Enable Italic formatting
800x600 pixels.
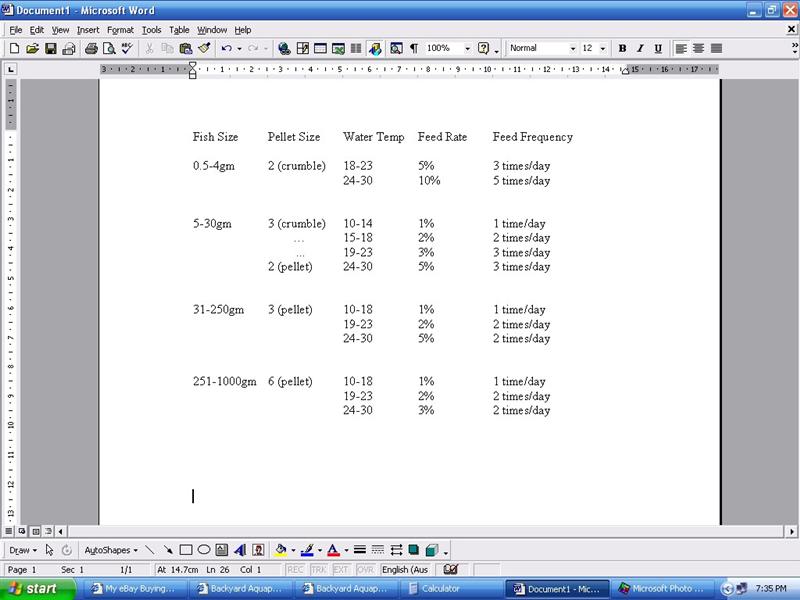point(641,47)
